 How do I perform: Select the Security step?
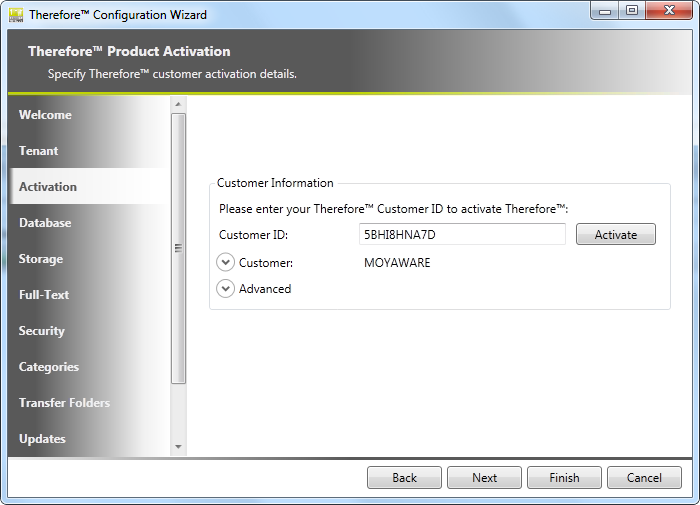(42, 331)
